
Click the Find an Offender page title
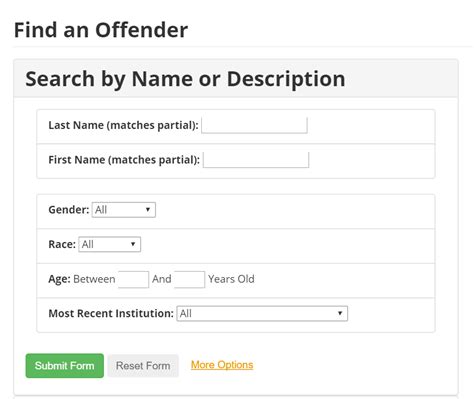coord(101,30)
